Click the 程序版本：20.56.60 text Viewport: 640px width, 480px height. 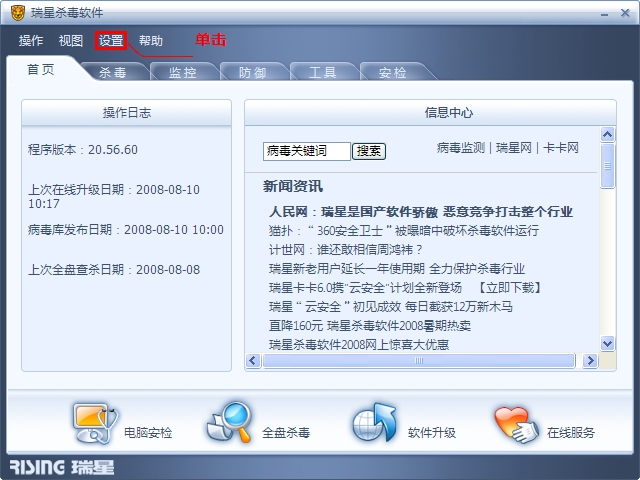[83, 149]
